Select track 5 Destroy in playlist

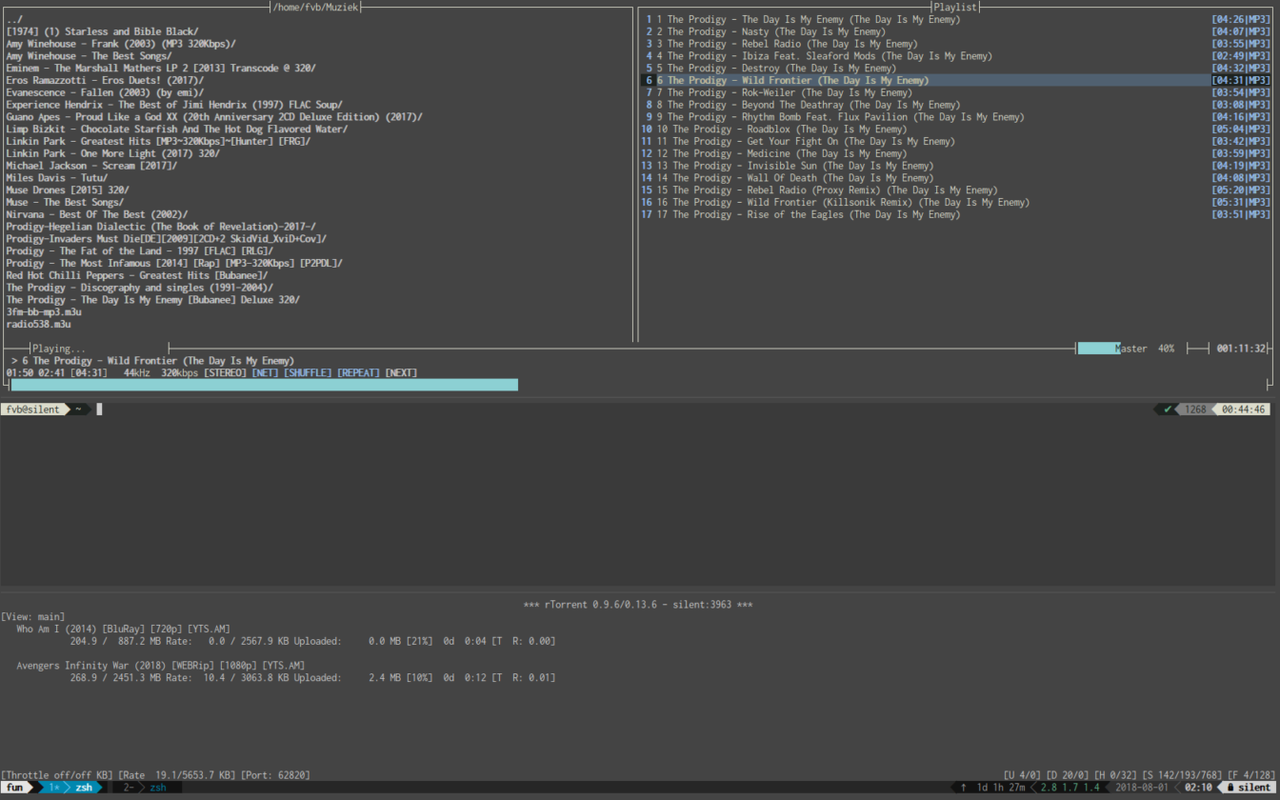(x=956, y=68)
